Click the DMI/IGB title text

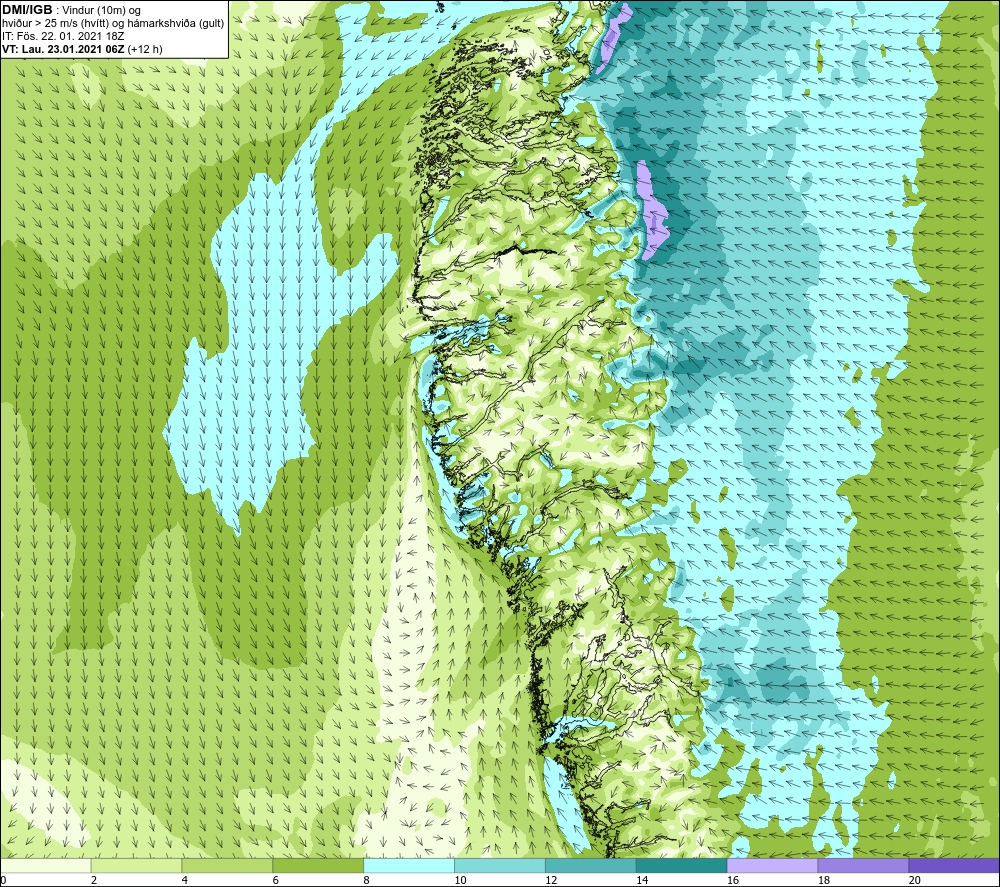pos(27,10)
